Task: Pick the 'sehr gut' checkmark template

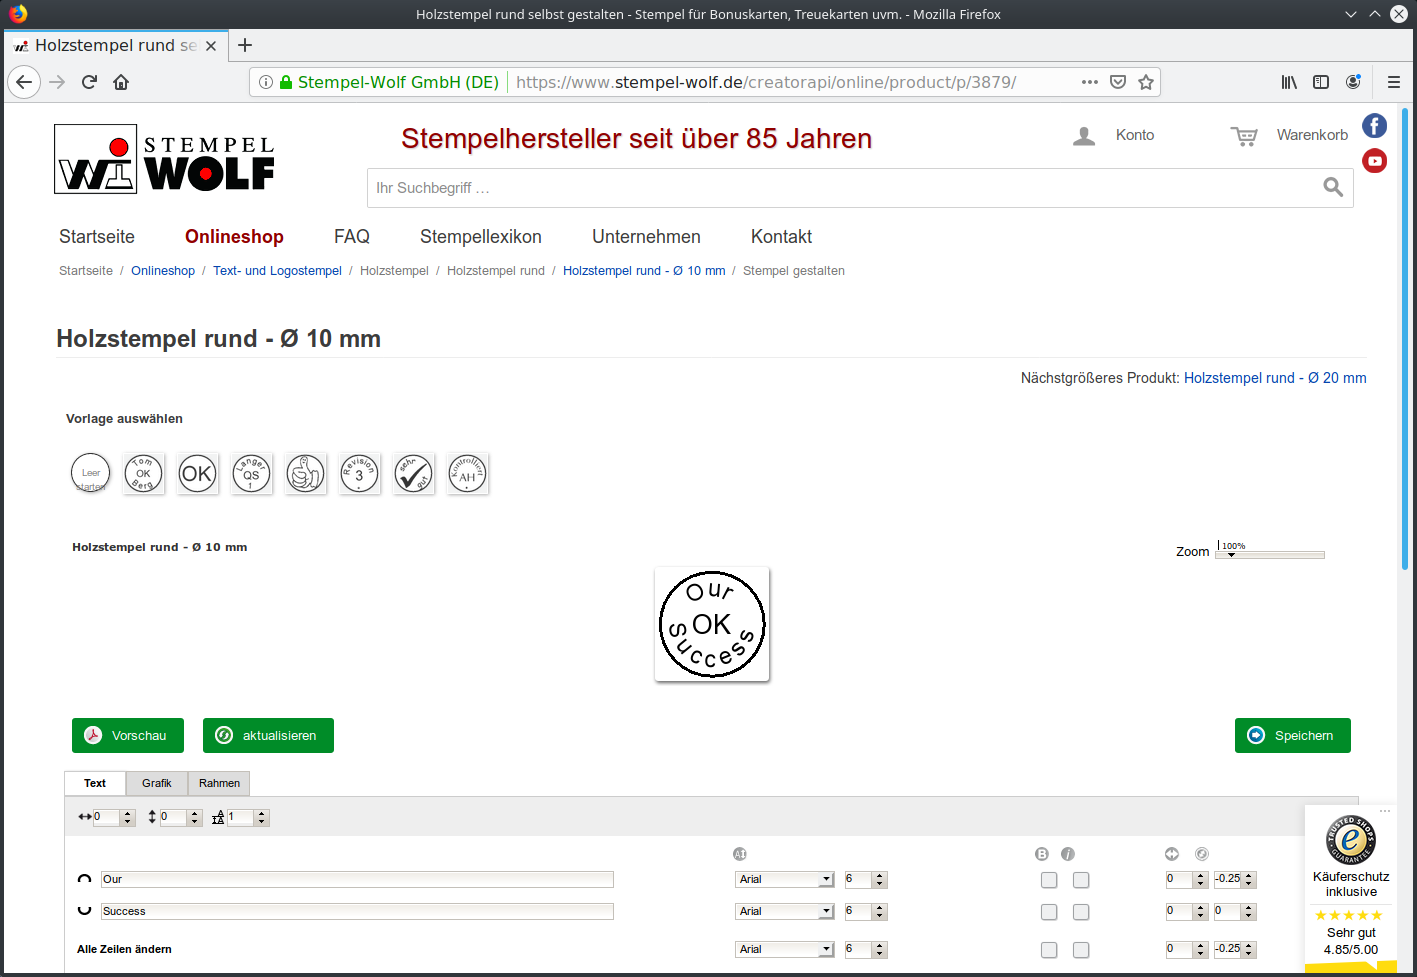Action: [x=413, y=473]
